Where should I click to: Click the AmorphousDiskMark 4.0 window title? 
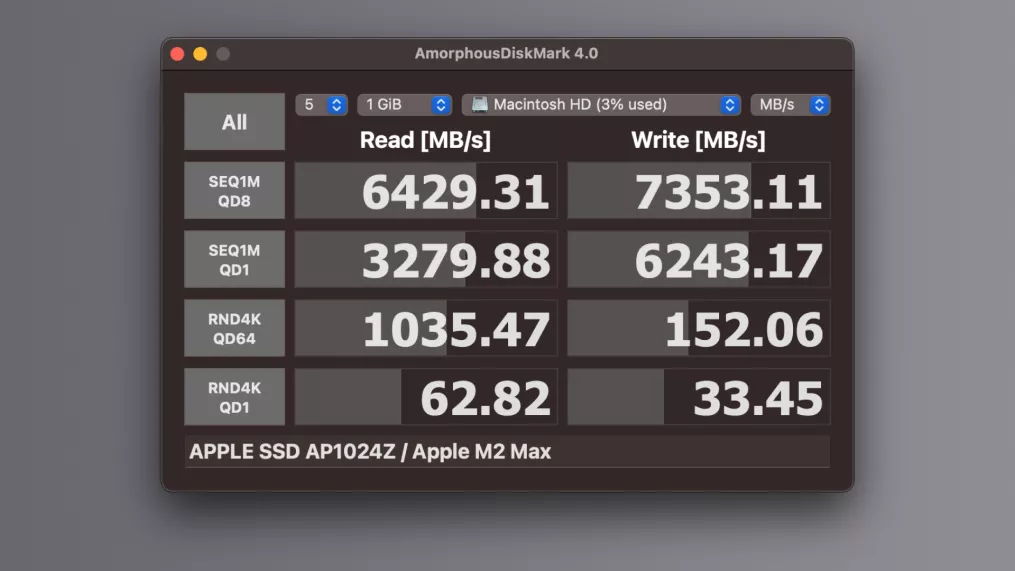pyautogui.click(x=506, y=53)
